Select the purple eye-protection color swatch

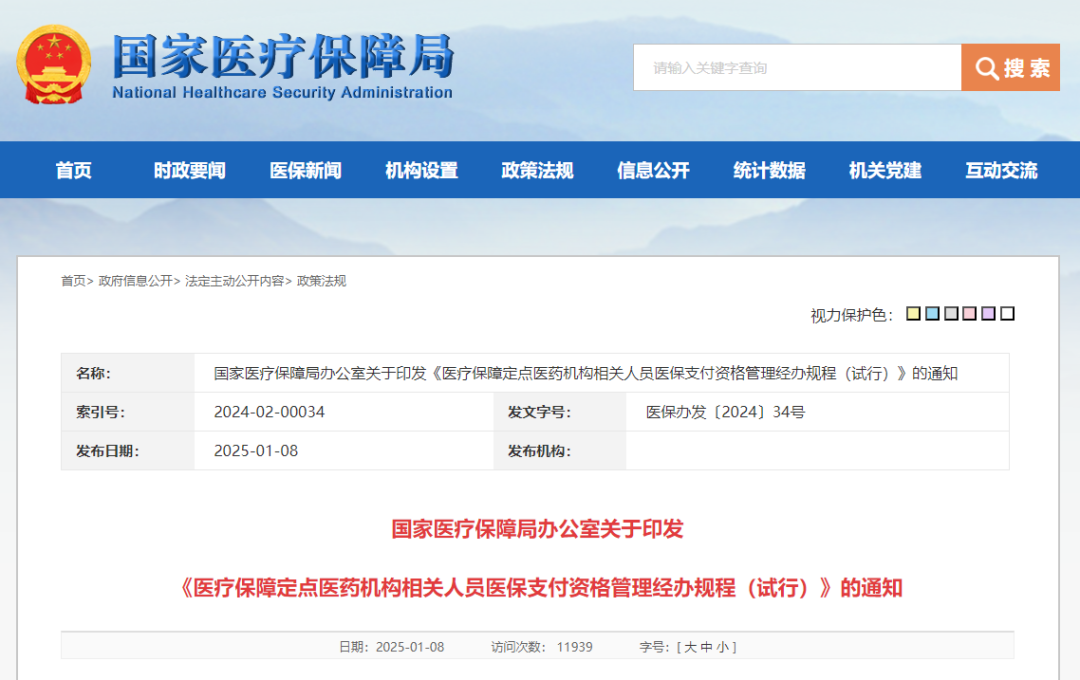[x=988, y=314]
